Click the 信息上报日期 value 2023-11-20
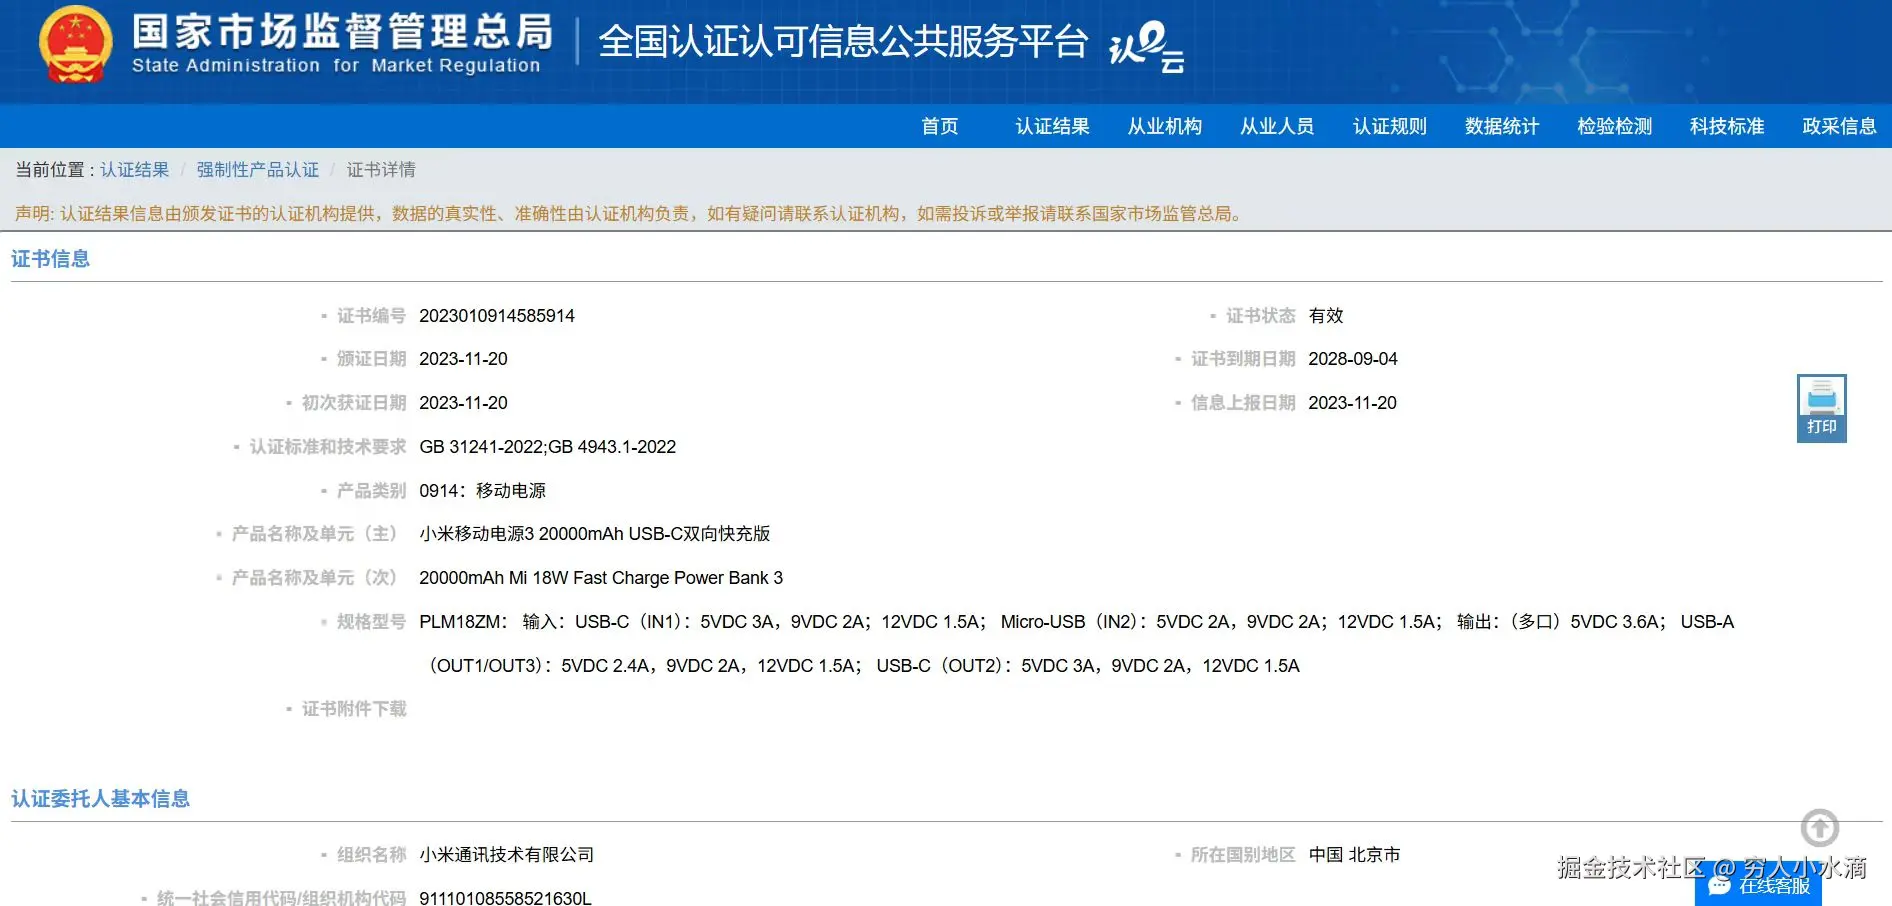Screen dimensions: 1892x906 point(1353,403)
